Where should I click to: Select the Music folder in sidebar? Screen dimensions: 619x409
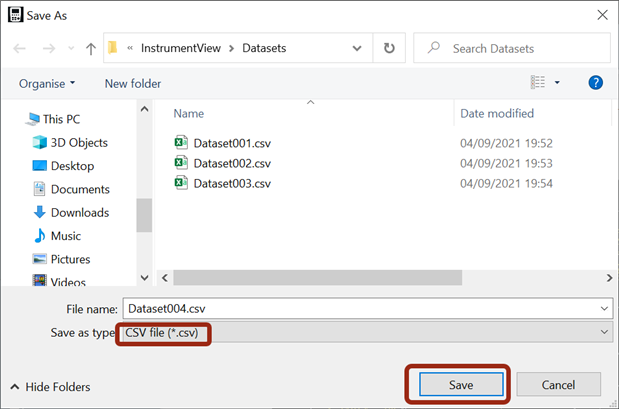coord(66,236)
